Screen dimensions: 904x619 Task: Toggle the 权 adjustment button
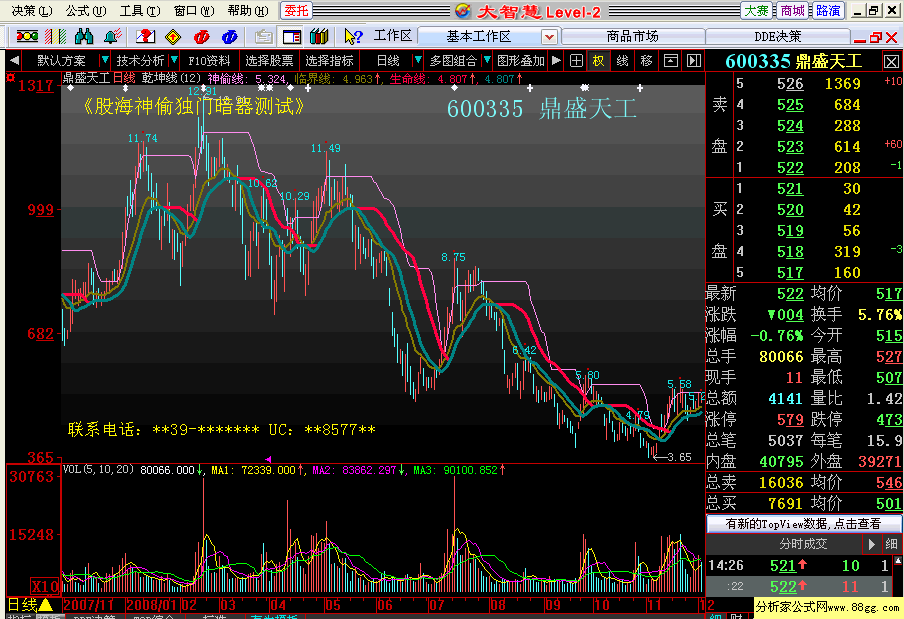click(x=598, y=61)
